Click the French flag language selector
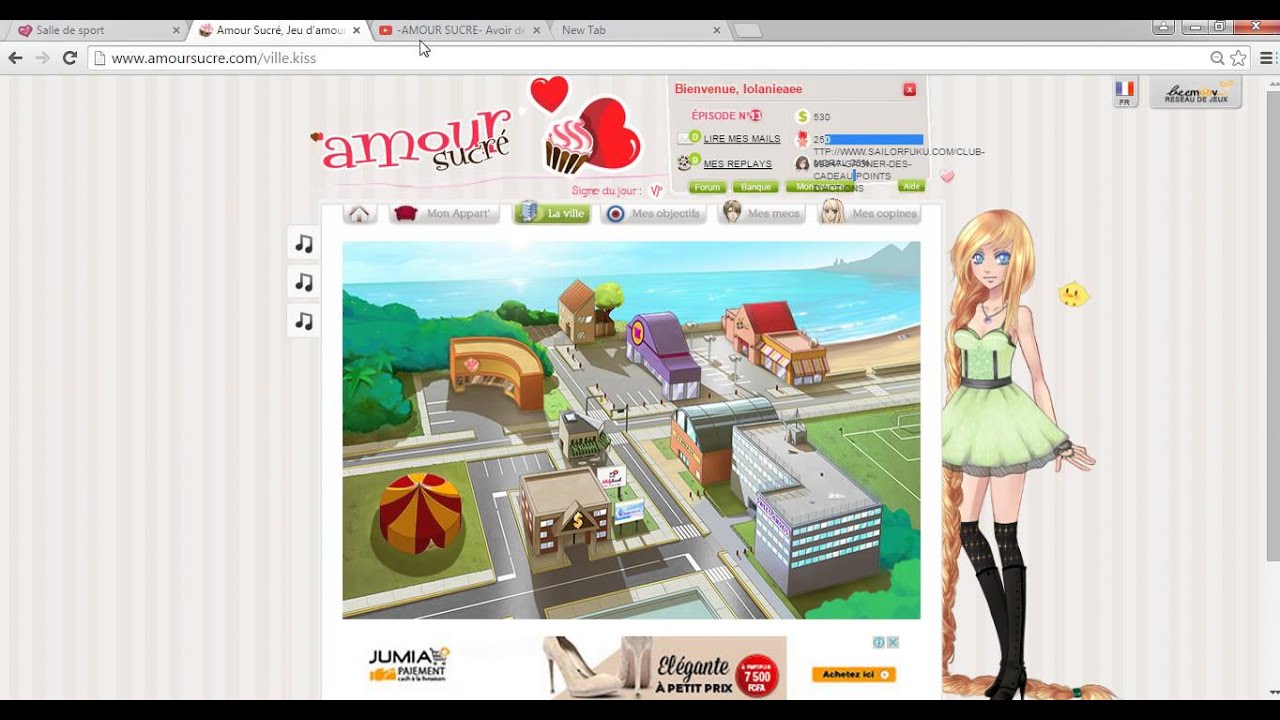 1125,92
